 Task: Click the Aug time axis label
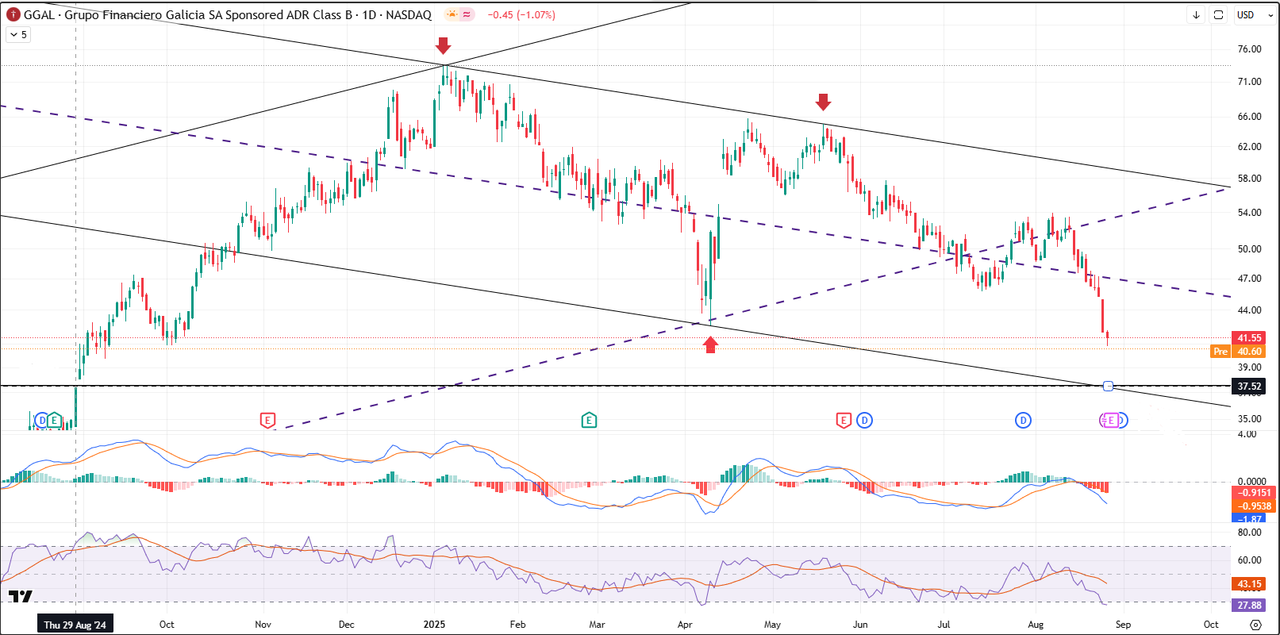pyautogui.click(x=1035, y=624)
